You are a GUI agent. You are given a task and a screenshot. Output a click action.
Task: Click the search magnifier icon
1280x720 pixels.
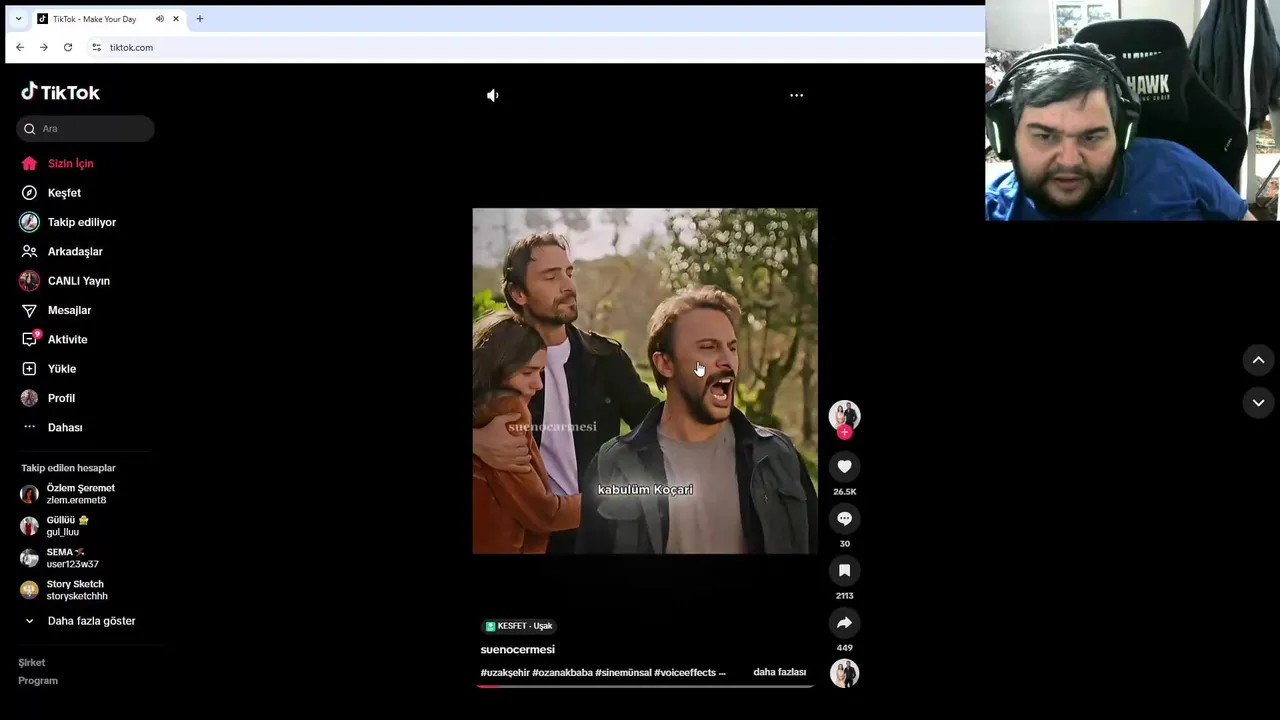[x=30, y=128]
